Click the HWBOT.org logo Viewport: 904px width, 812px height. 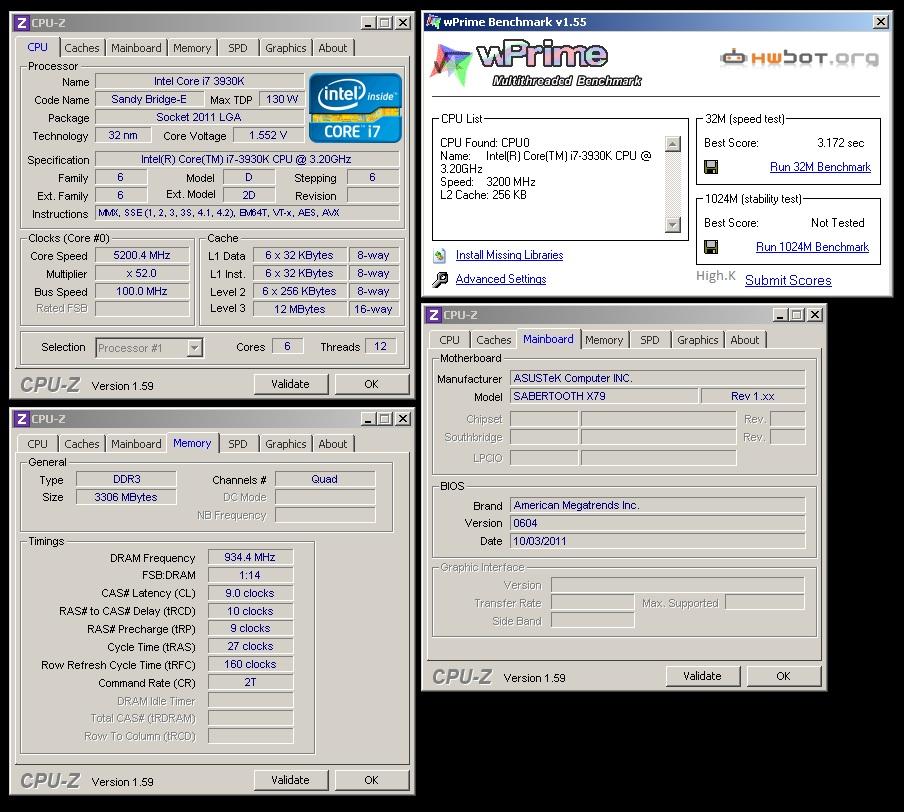(x=800, y=58)
